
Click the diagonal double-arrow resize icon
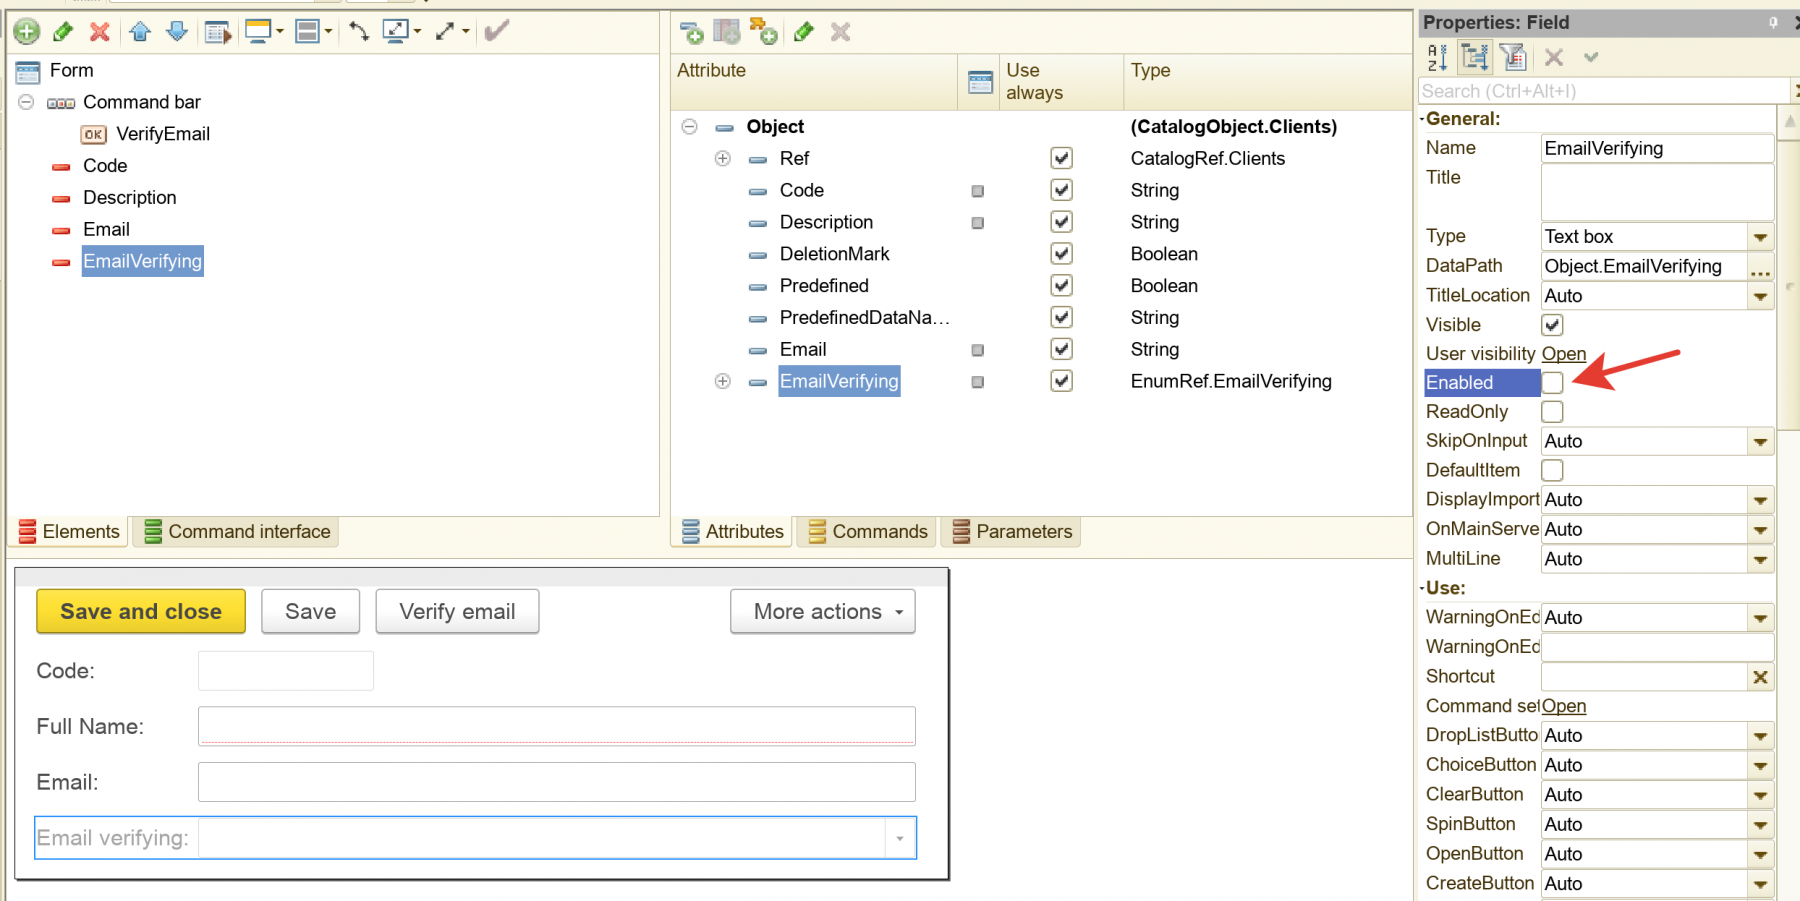tap(445, 32)
